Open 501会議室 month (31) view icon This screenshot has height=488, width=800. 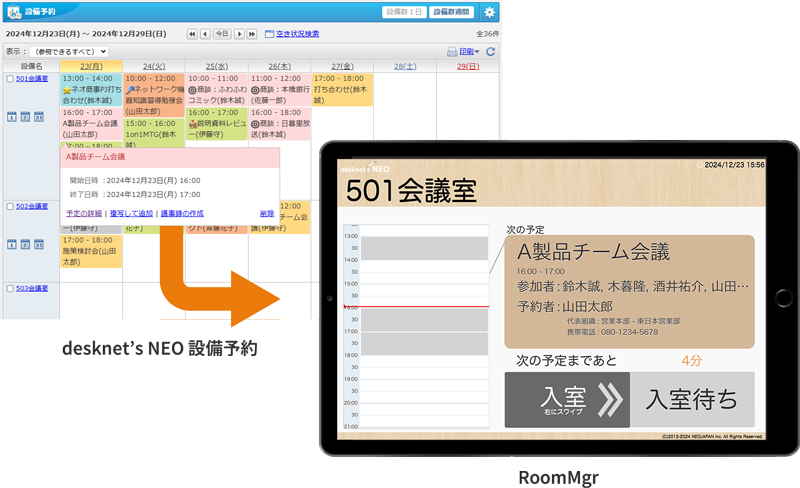(39, 117)
